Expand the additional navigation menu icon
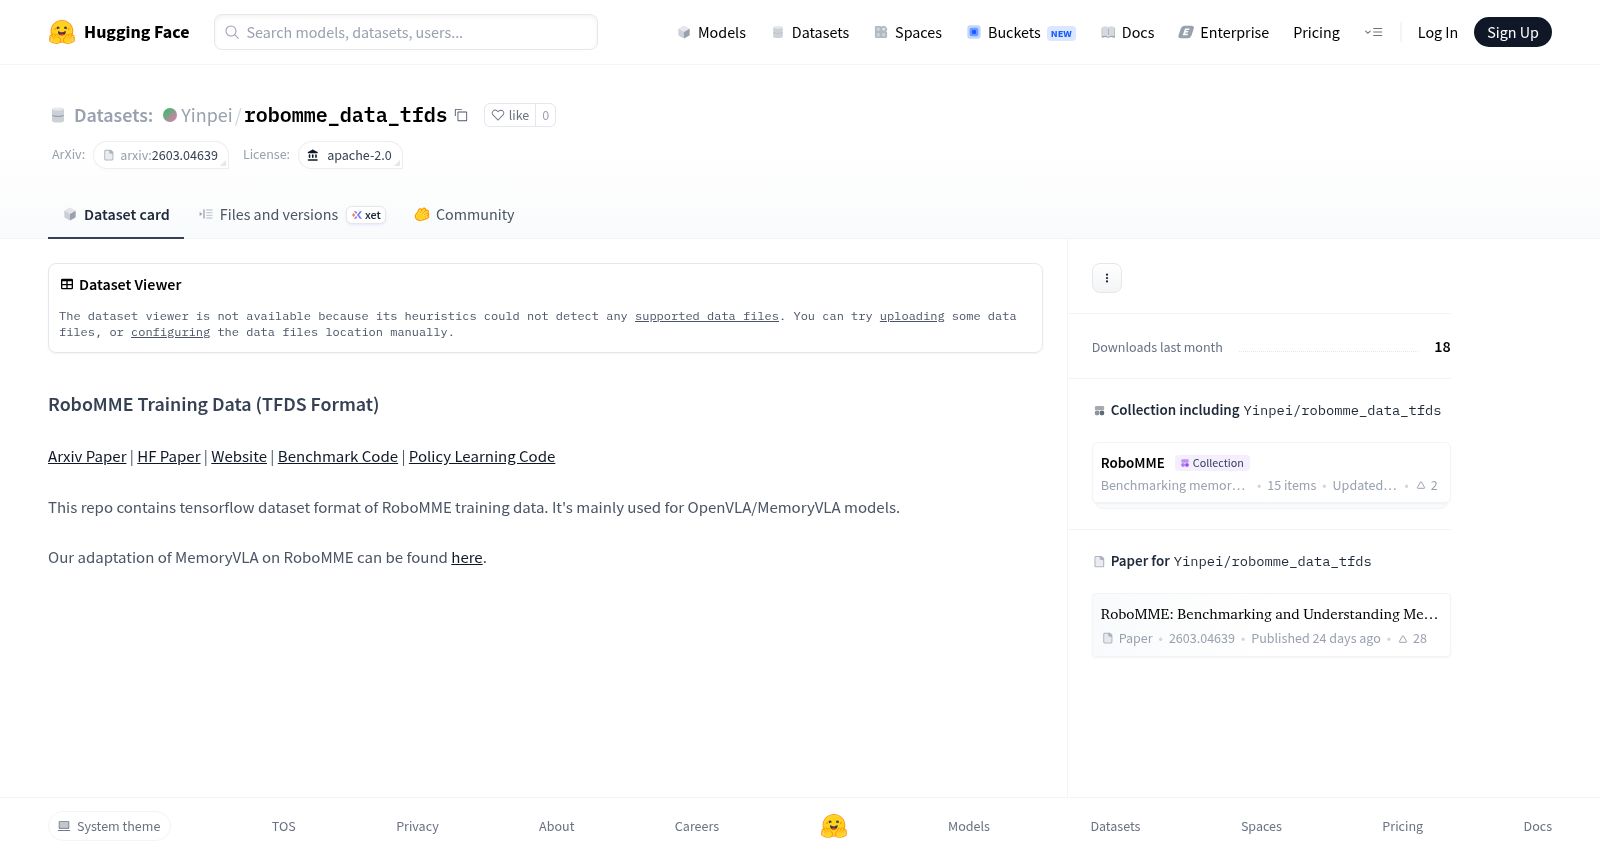Screen dimensions: 1600x861 1374,32
